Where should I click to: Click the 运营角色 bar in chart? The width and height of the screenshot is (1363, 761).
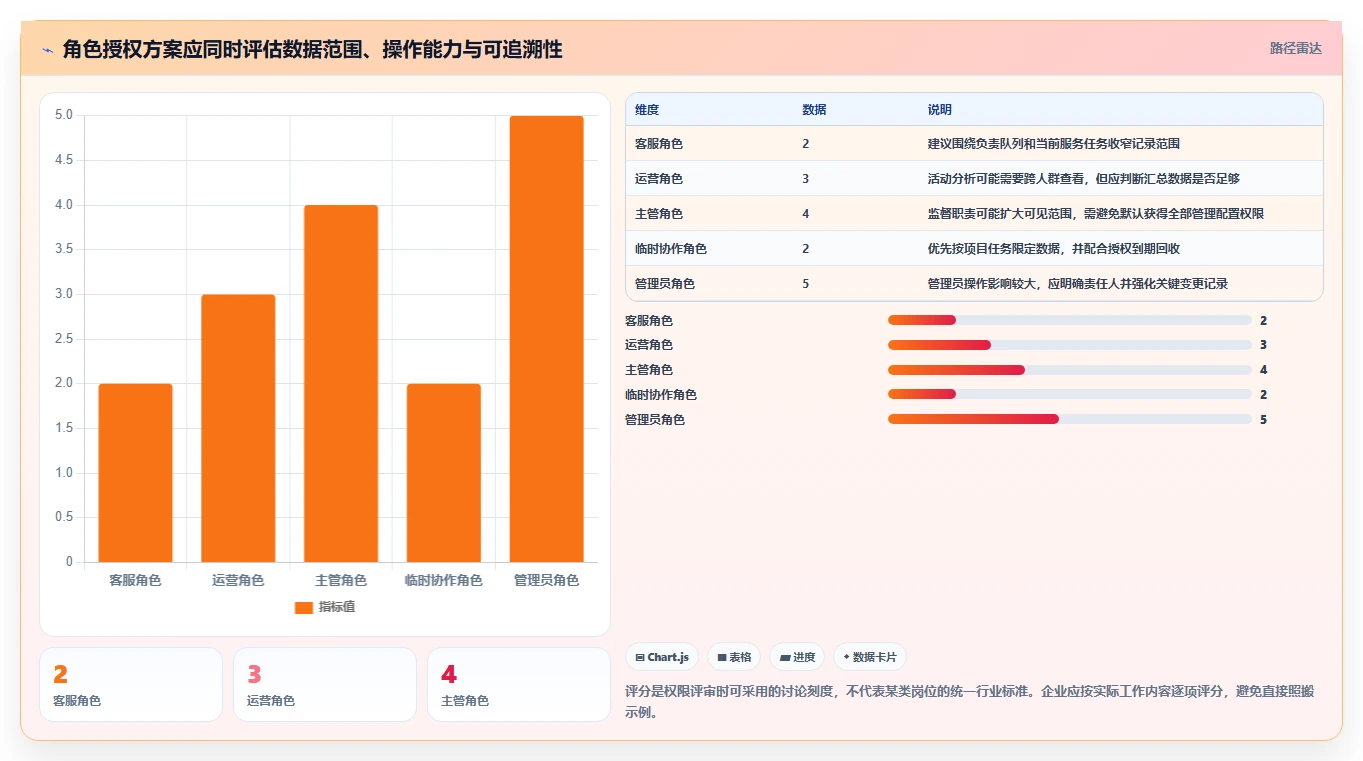pos(238,428)
